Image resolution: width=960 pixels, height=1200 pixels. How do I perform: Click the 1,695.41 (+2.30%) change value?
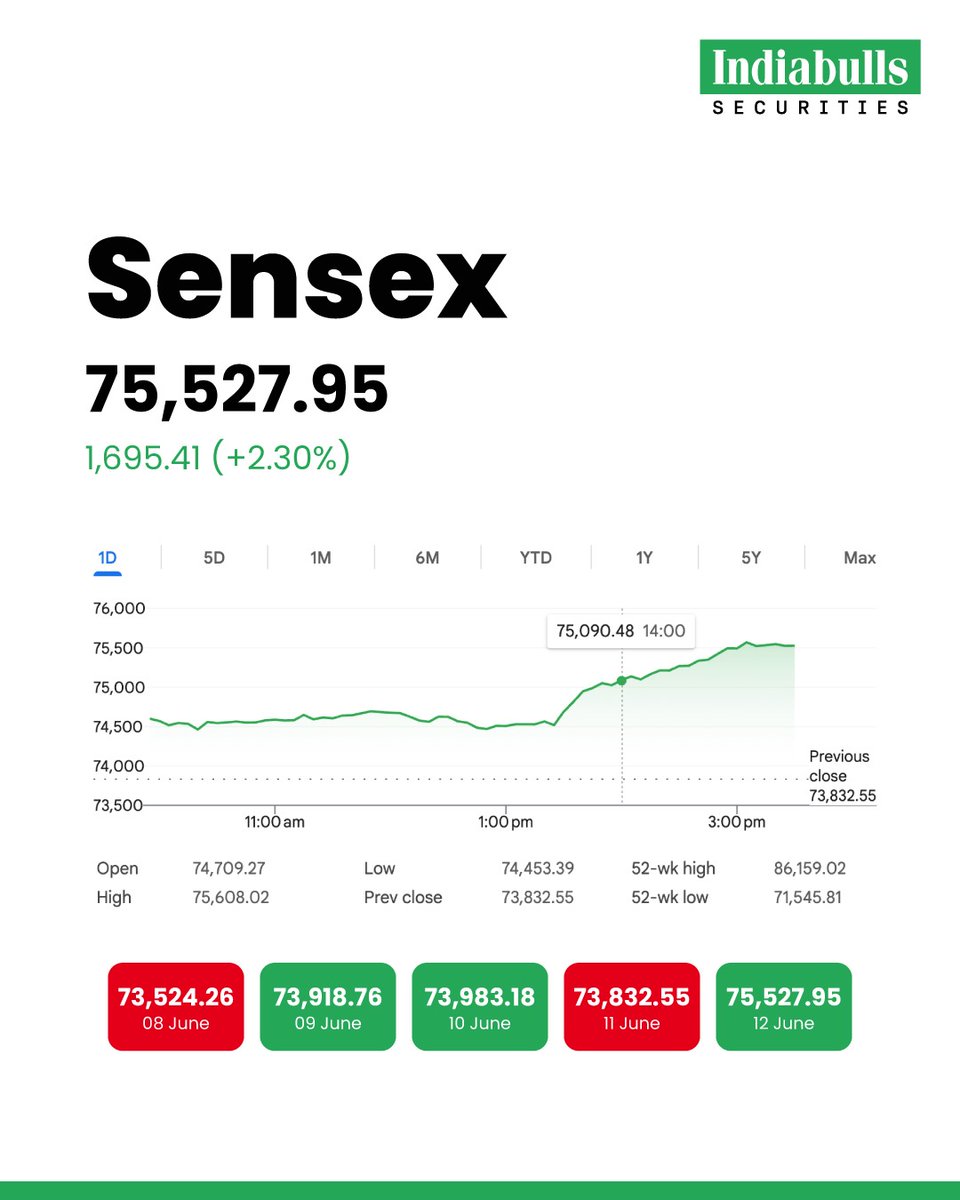click(217, 456)
